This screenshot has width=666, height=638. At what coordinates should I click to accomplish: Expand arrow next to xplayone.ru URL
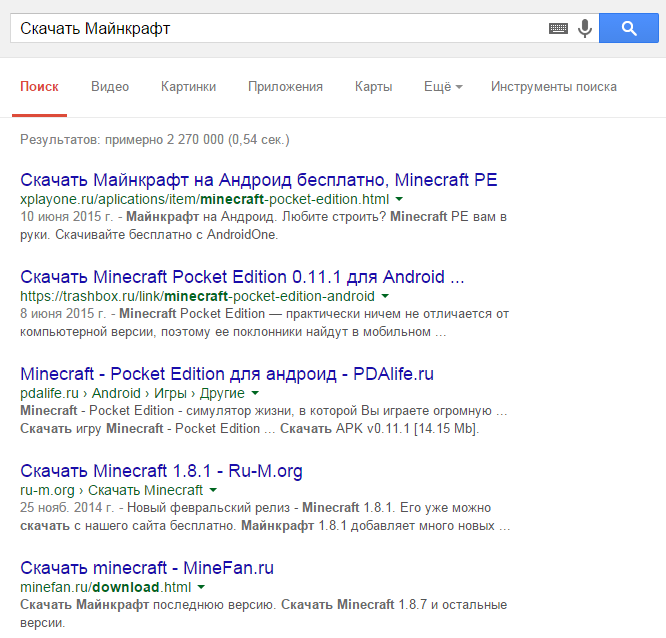(x=399, y=199)
